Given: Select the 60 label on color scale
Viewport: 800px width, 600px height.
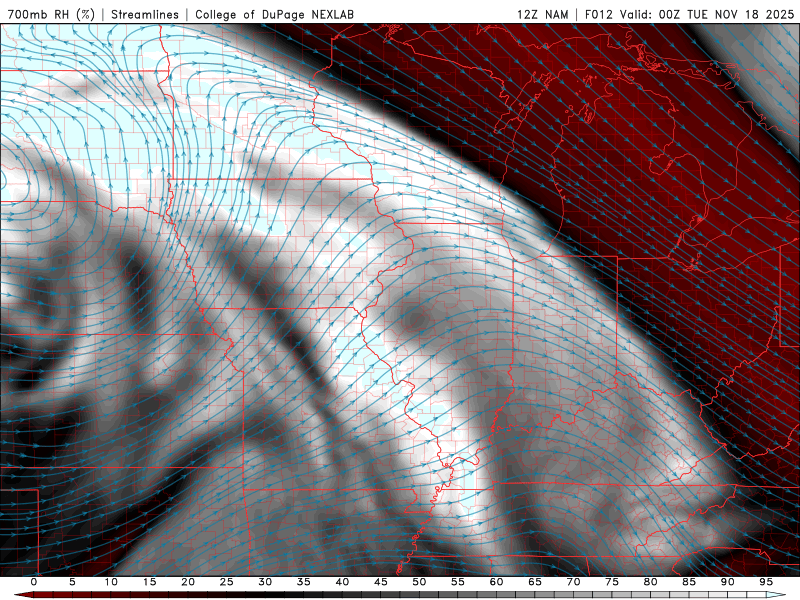Looking at the screenshot, I should (496, 582).
